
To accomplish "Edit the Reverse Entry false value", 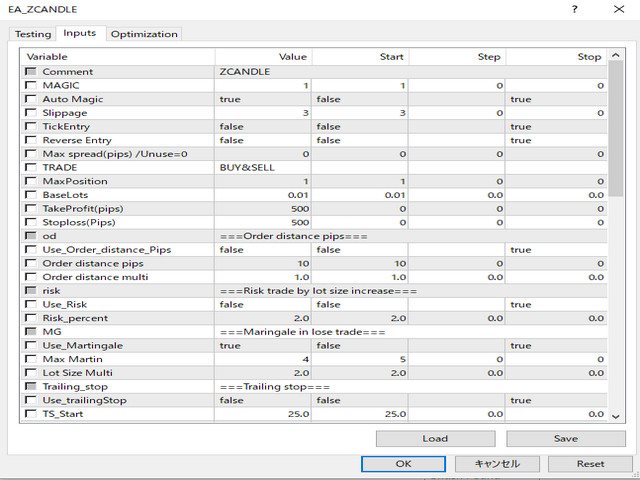I will pyautogui.click(x=262, y=141).
